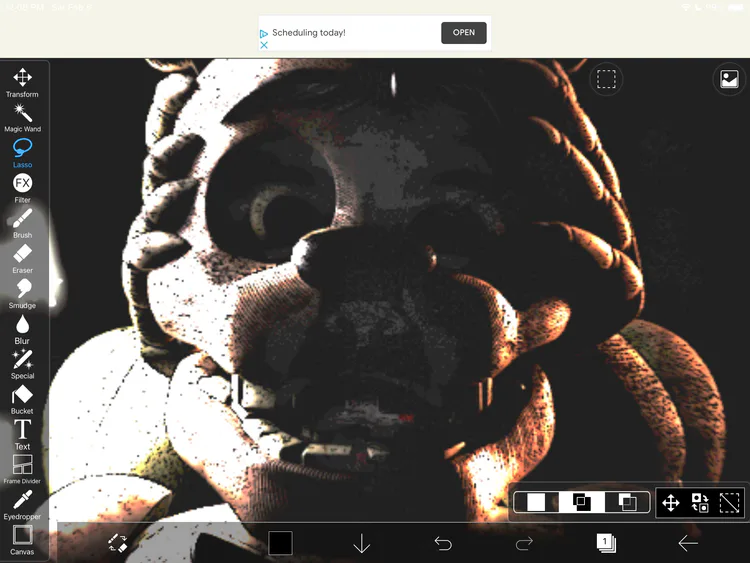Select the Transform tool
Image resolution: width=750 pixels, height=563 pixels.
pyautogui.click(x=22, y=82)
